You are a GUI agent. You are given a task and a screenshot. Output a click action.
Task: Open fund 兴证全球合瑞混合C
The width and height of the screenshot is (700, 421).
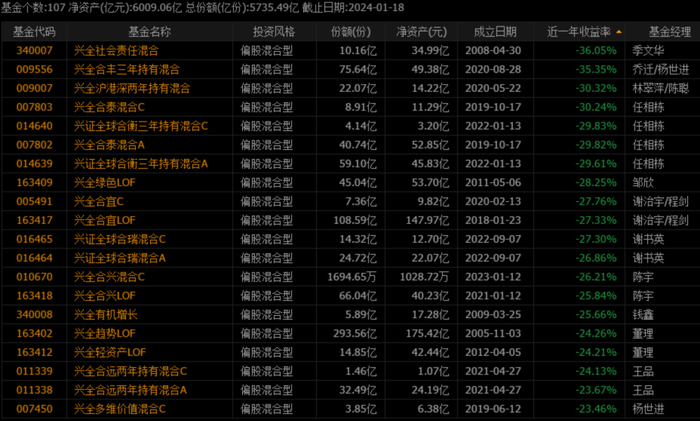[120, 239]
